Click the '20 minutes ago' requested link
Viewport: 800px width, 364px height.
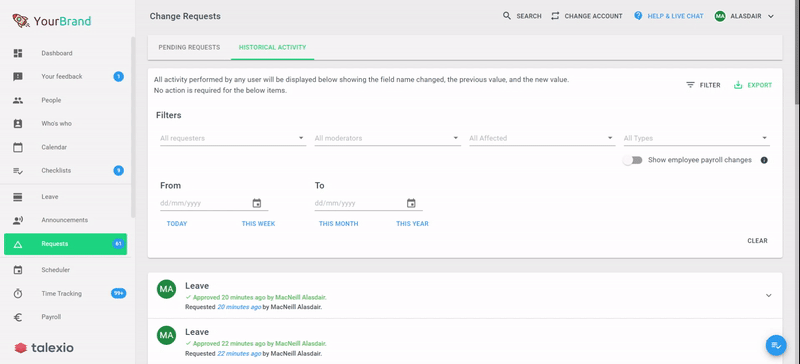(x=239, y=307)
